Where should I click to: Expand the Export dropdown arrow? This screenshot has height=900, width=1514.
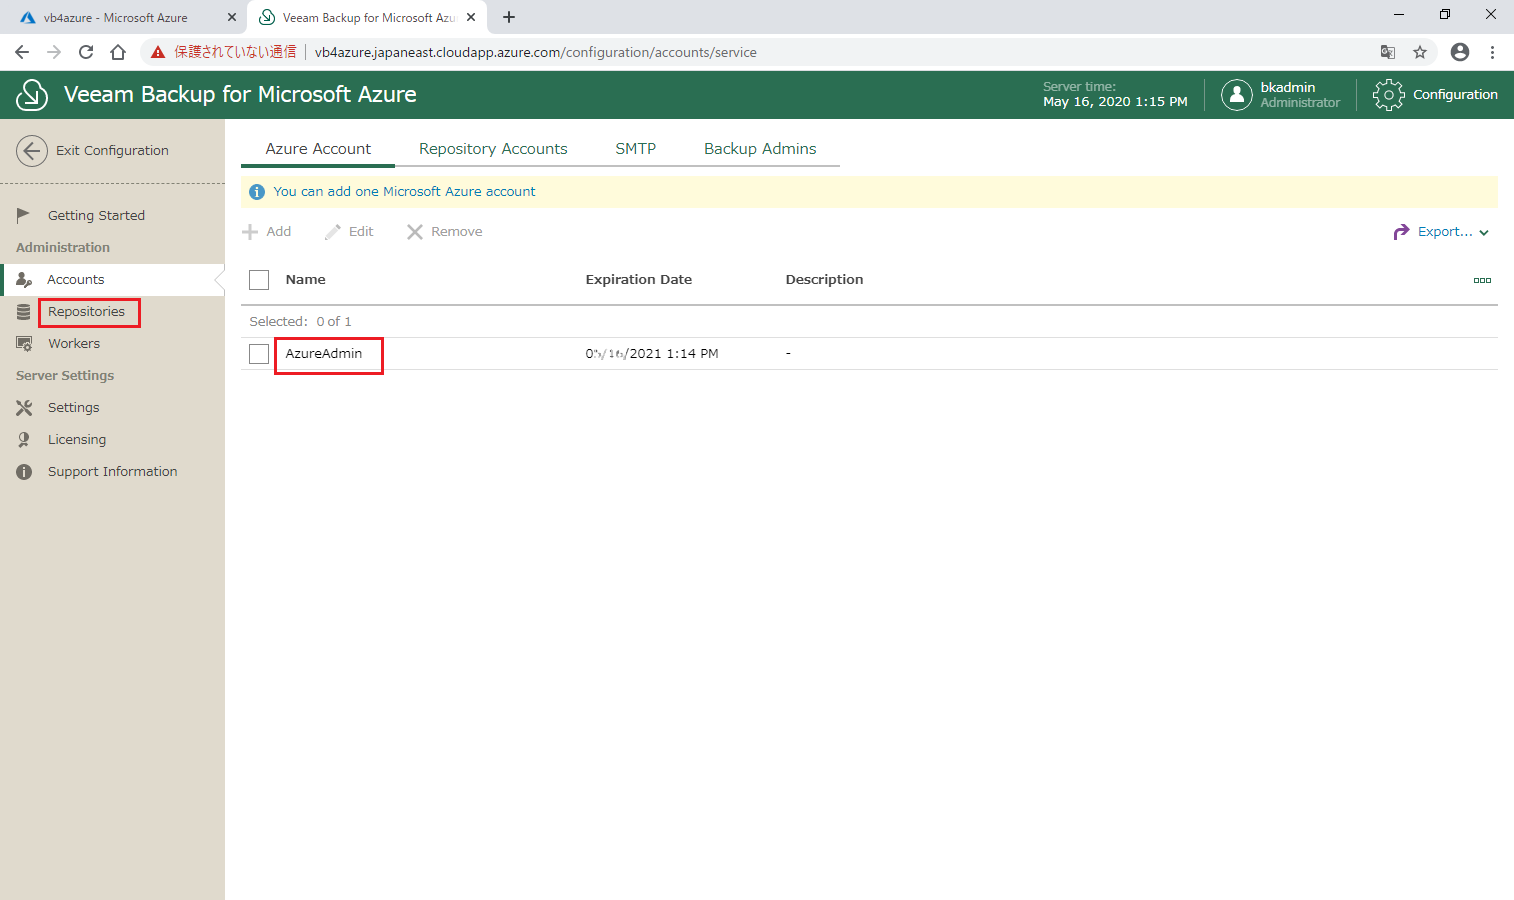1484,233
